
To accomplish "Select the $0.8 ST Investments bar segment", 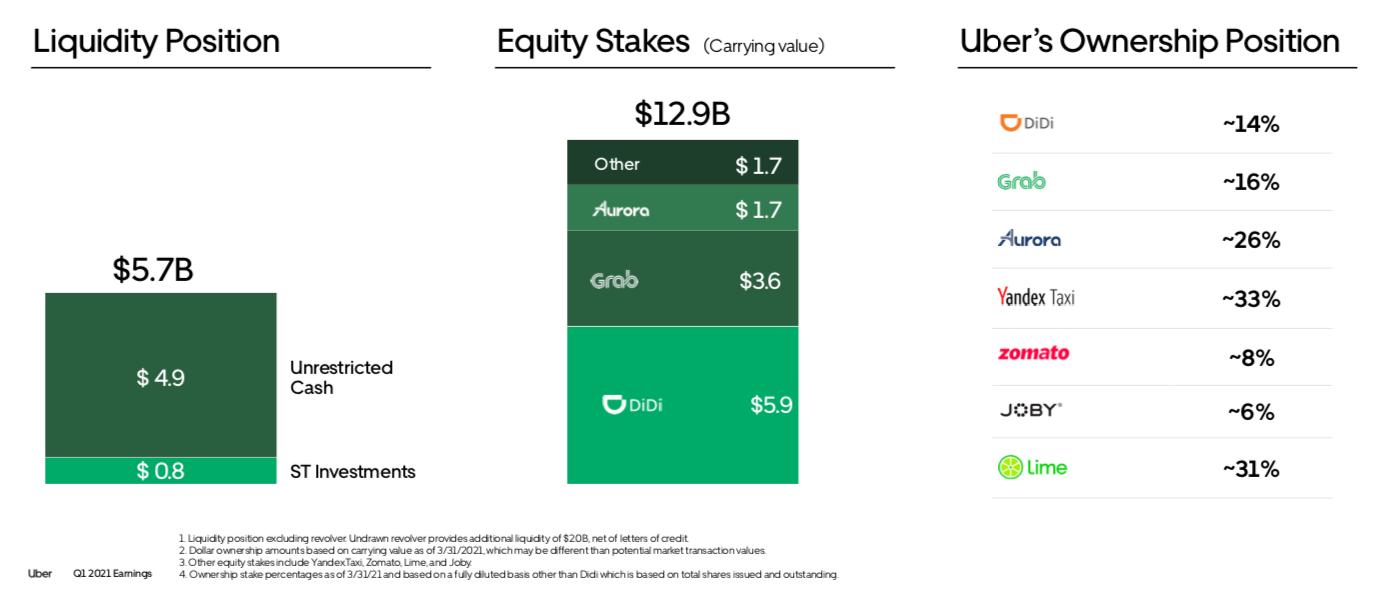I will point(160,471).
